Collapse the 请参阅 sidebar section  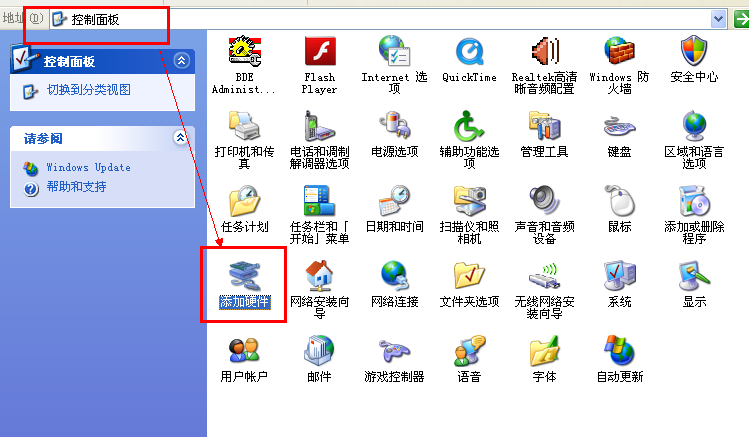181,138
